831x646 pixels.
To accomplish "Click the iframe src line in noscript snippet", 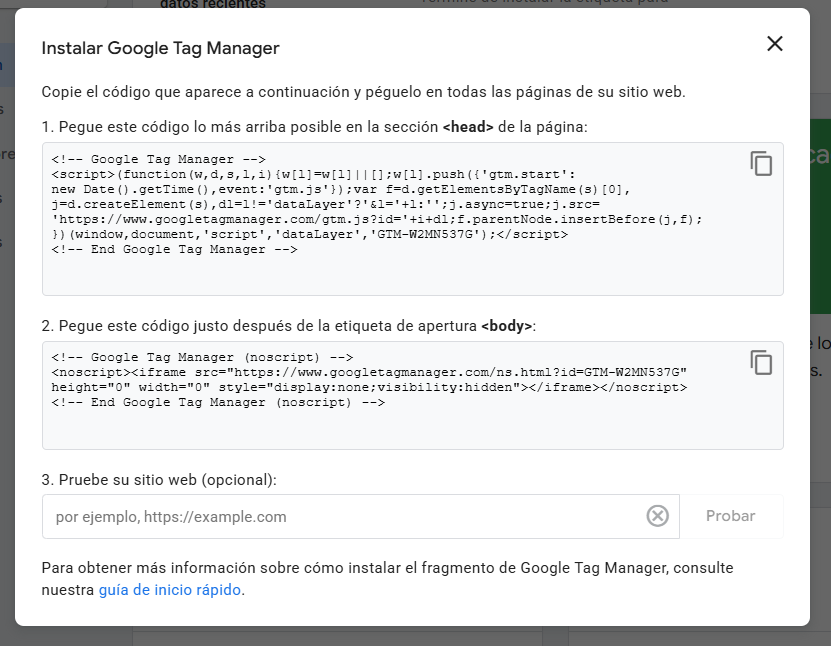I will click(x=370, y=372).
